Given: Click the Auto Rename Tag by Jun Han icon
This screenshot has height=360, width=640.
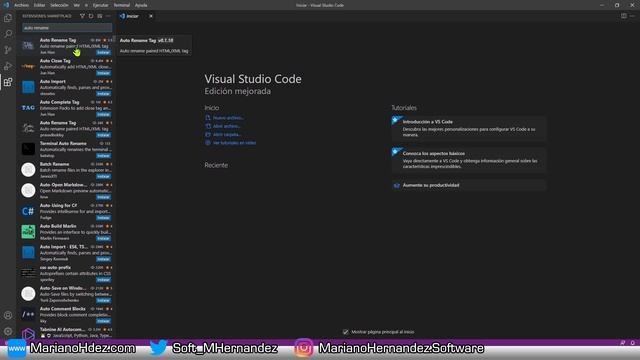Looking at the screenshot, I should pos(28,46).
